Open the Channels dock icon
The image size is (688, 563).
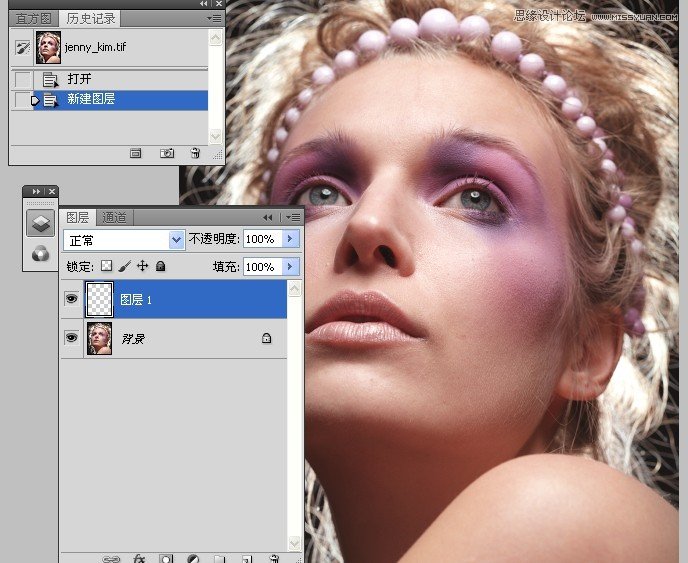click(x=40, y=253)
